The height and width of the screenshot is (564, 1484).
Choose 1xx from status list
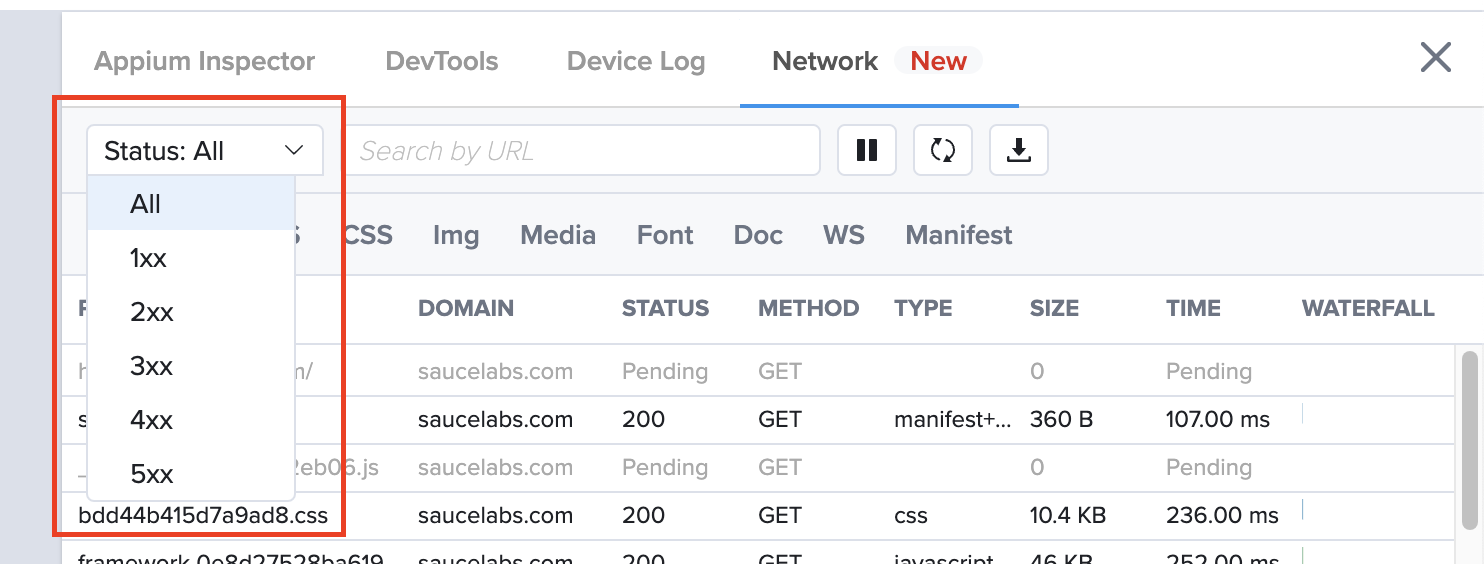coord(148,259)
